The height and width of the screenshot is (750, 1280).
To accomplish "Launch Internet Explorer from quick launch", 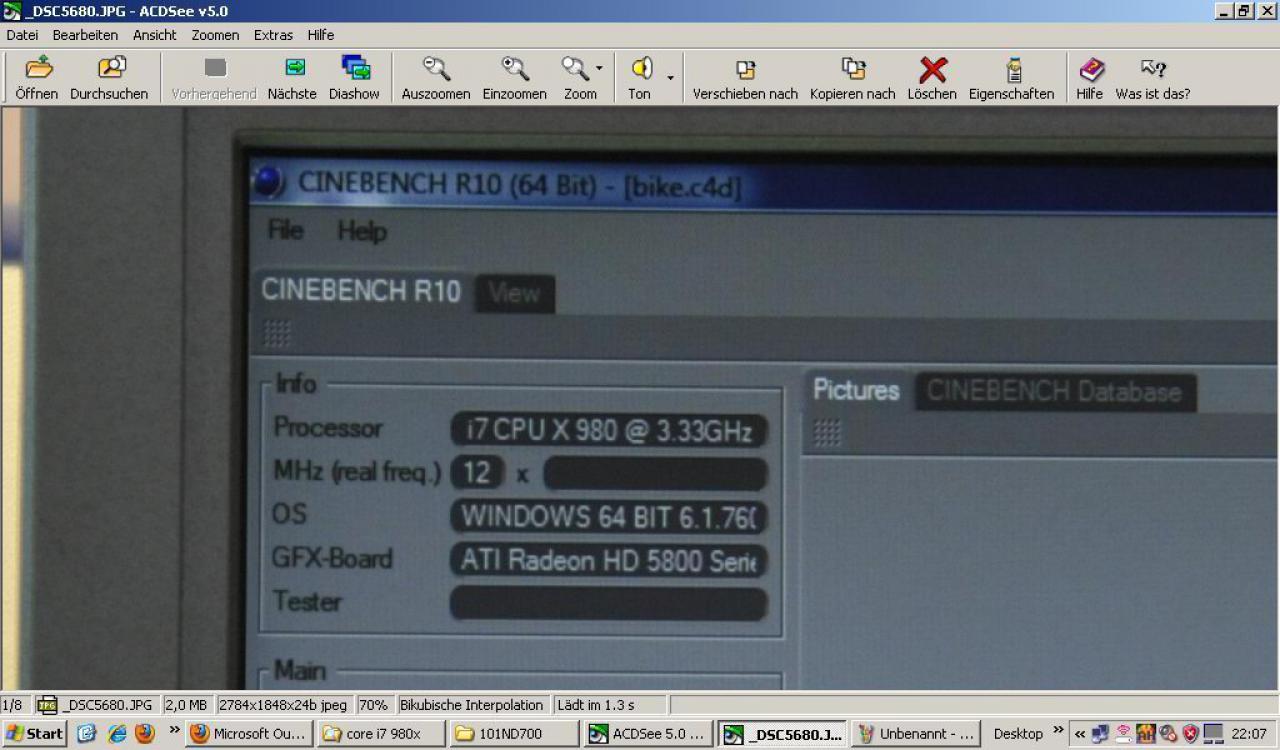I will point(117,733).
